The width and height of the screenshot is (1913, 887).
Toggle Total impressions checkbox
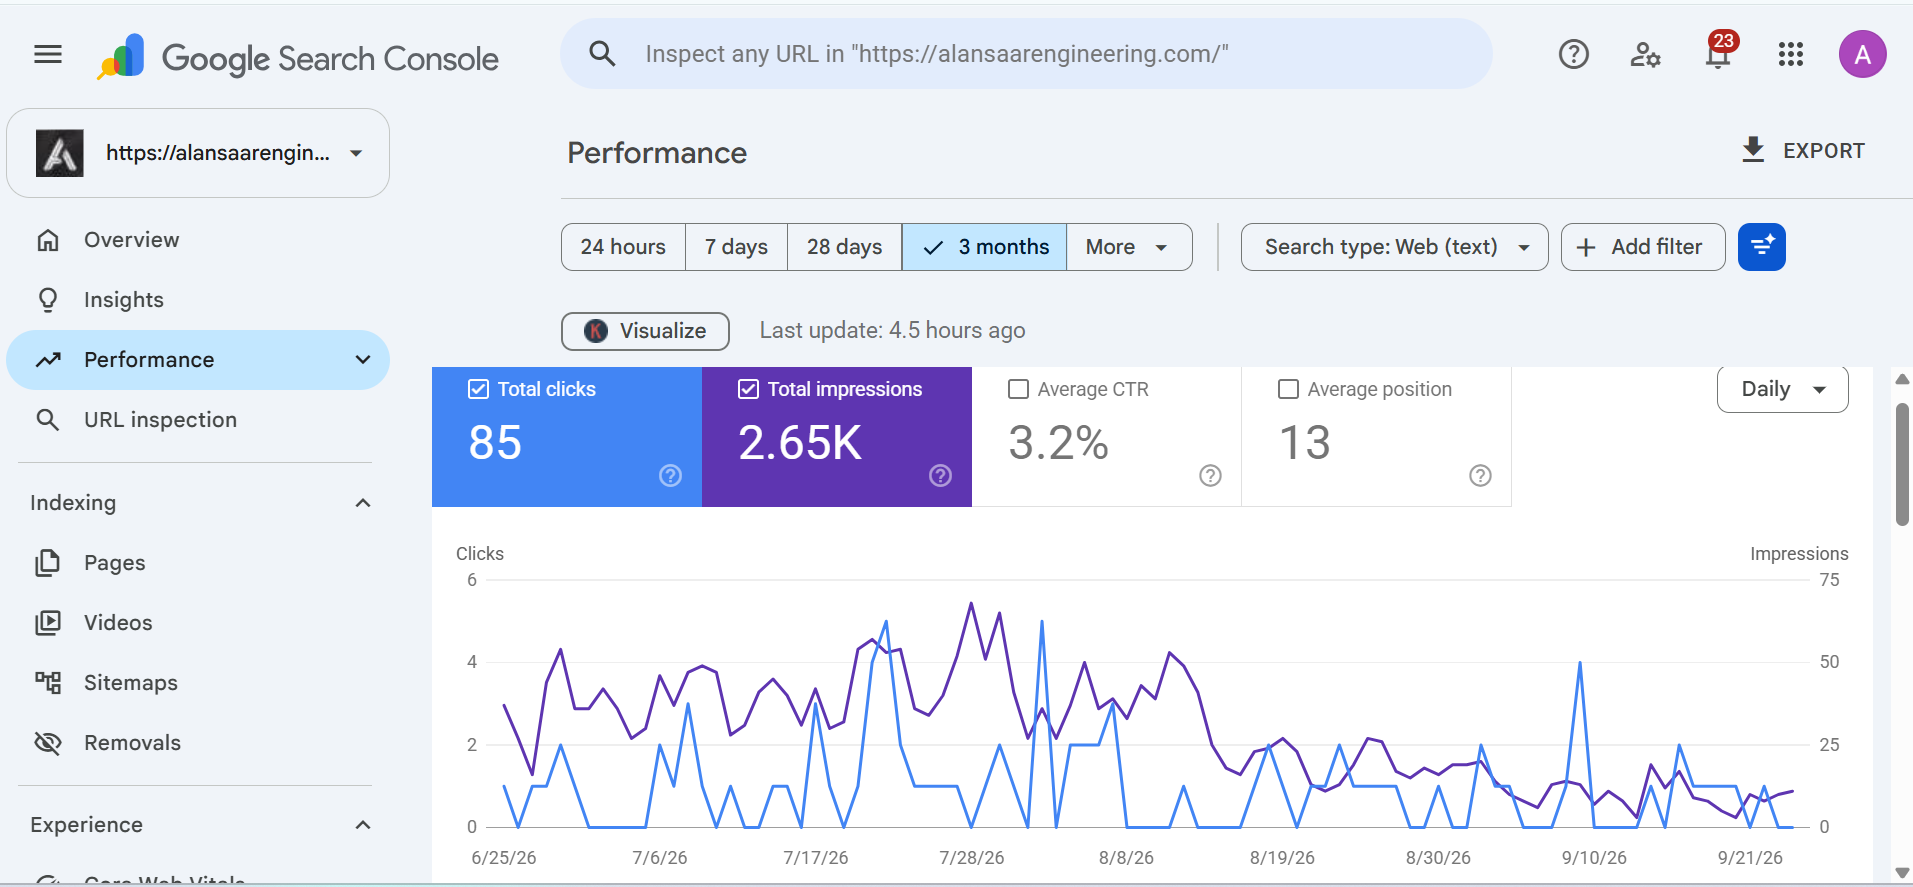click(748, 389)
